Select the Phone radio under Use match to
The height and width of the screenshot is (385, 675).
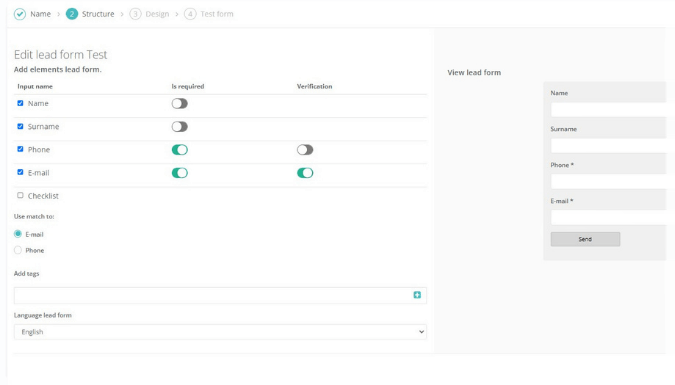pyautogui.click(x=18, y=250)
